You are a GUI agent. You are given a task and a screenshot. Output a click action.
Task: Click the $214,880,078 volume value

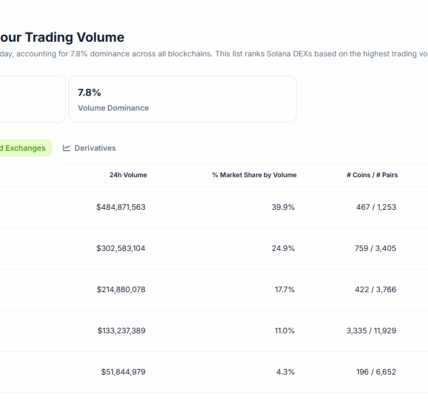pos(121,289)
